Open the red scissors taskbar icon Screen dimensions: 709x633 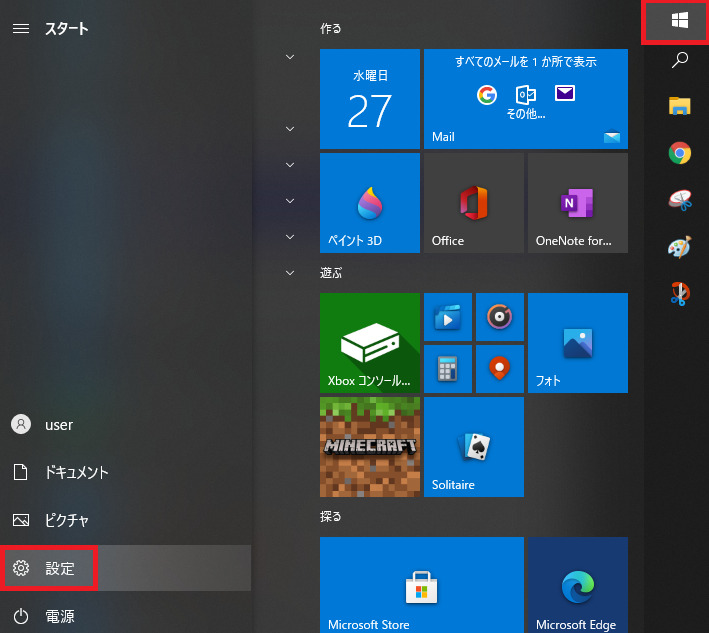(x=680, y=293)
